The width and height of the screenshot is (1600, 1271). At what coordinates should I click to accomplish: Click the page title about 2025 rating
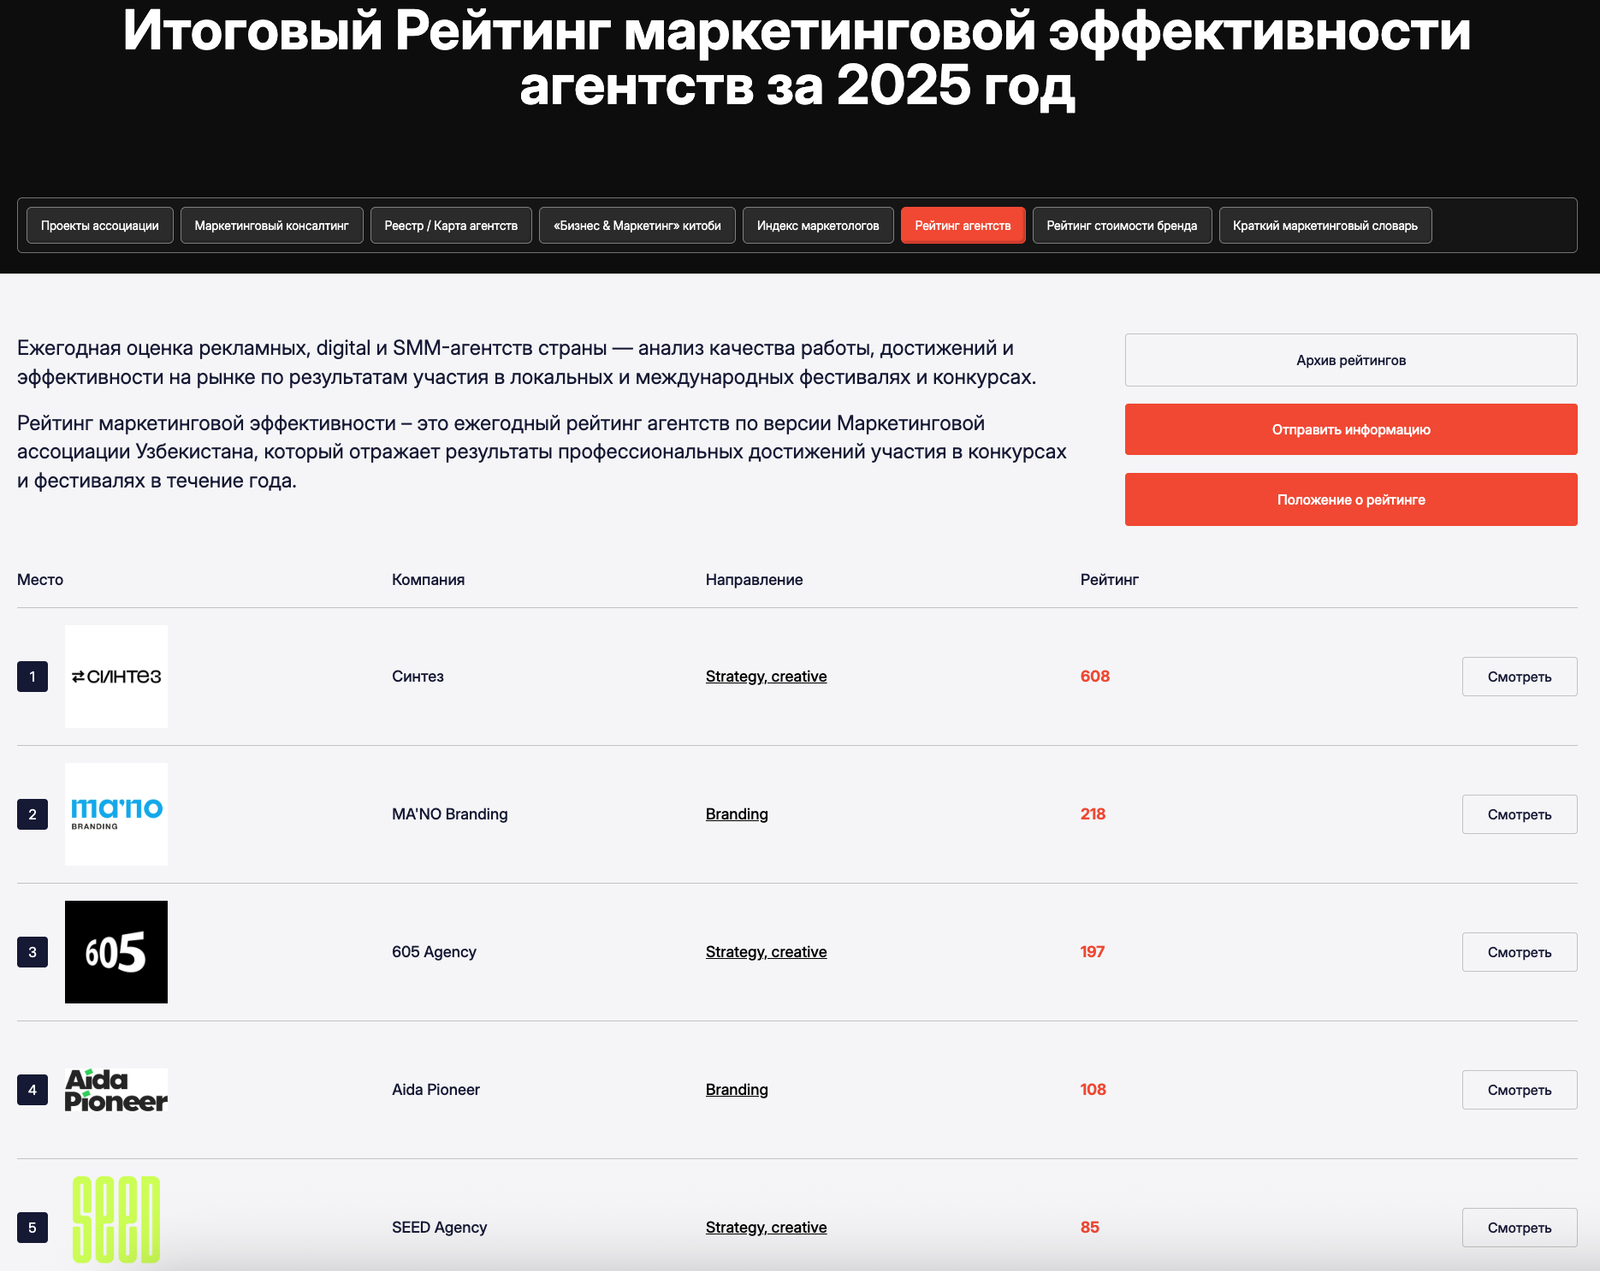[x=797, y=58]
